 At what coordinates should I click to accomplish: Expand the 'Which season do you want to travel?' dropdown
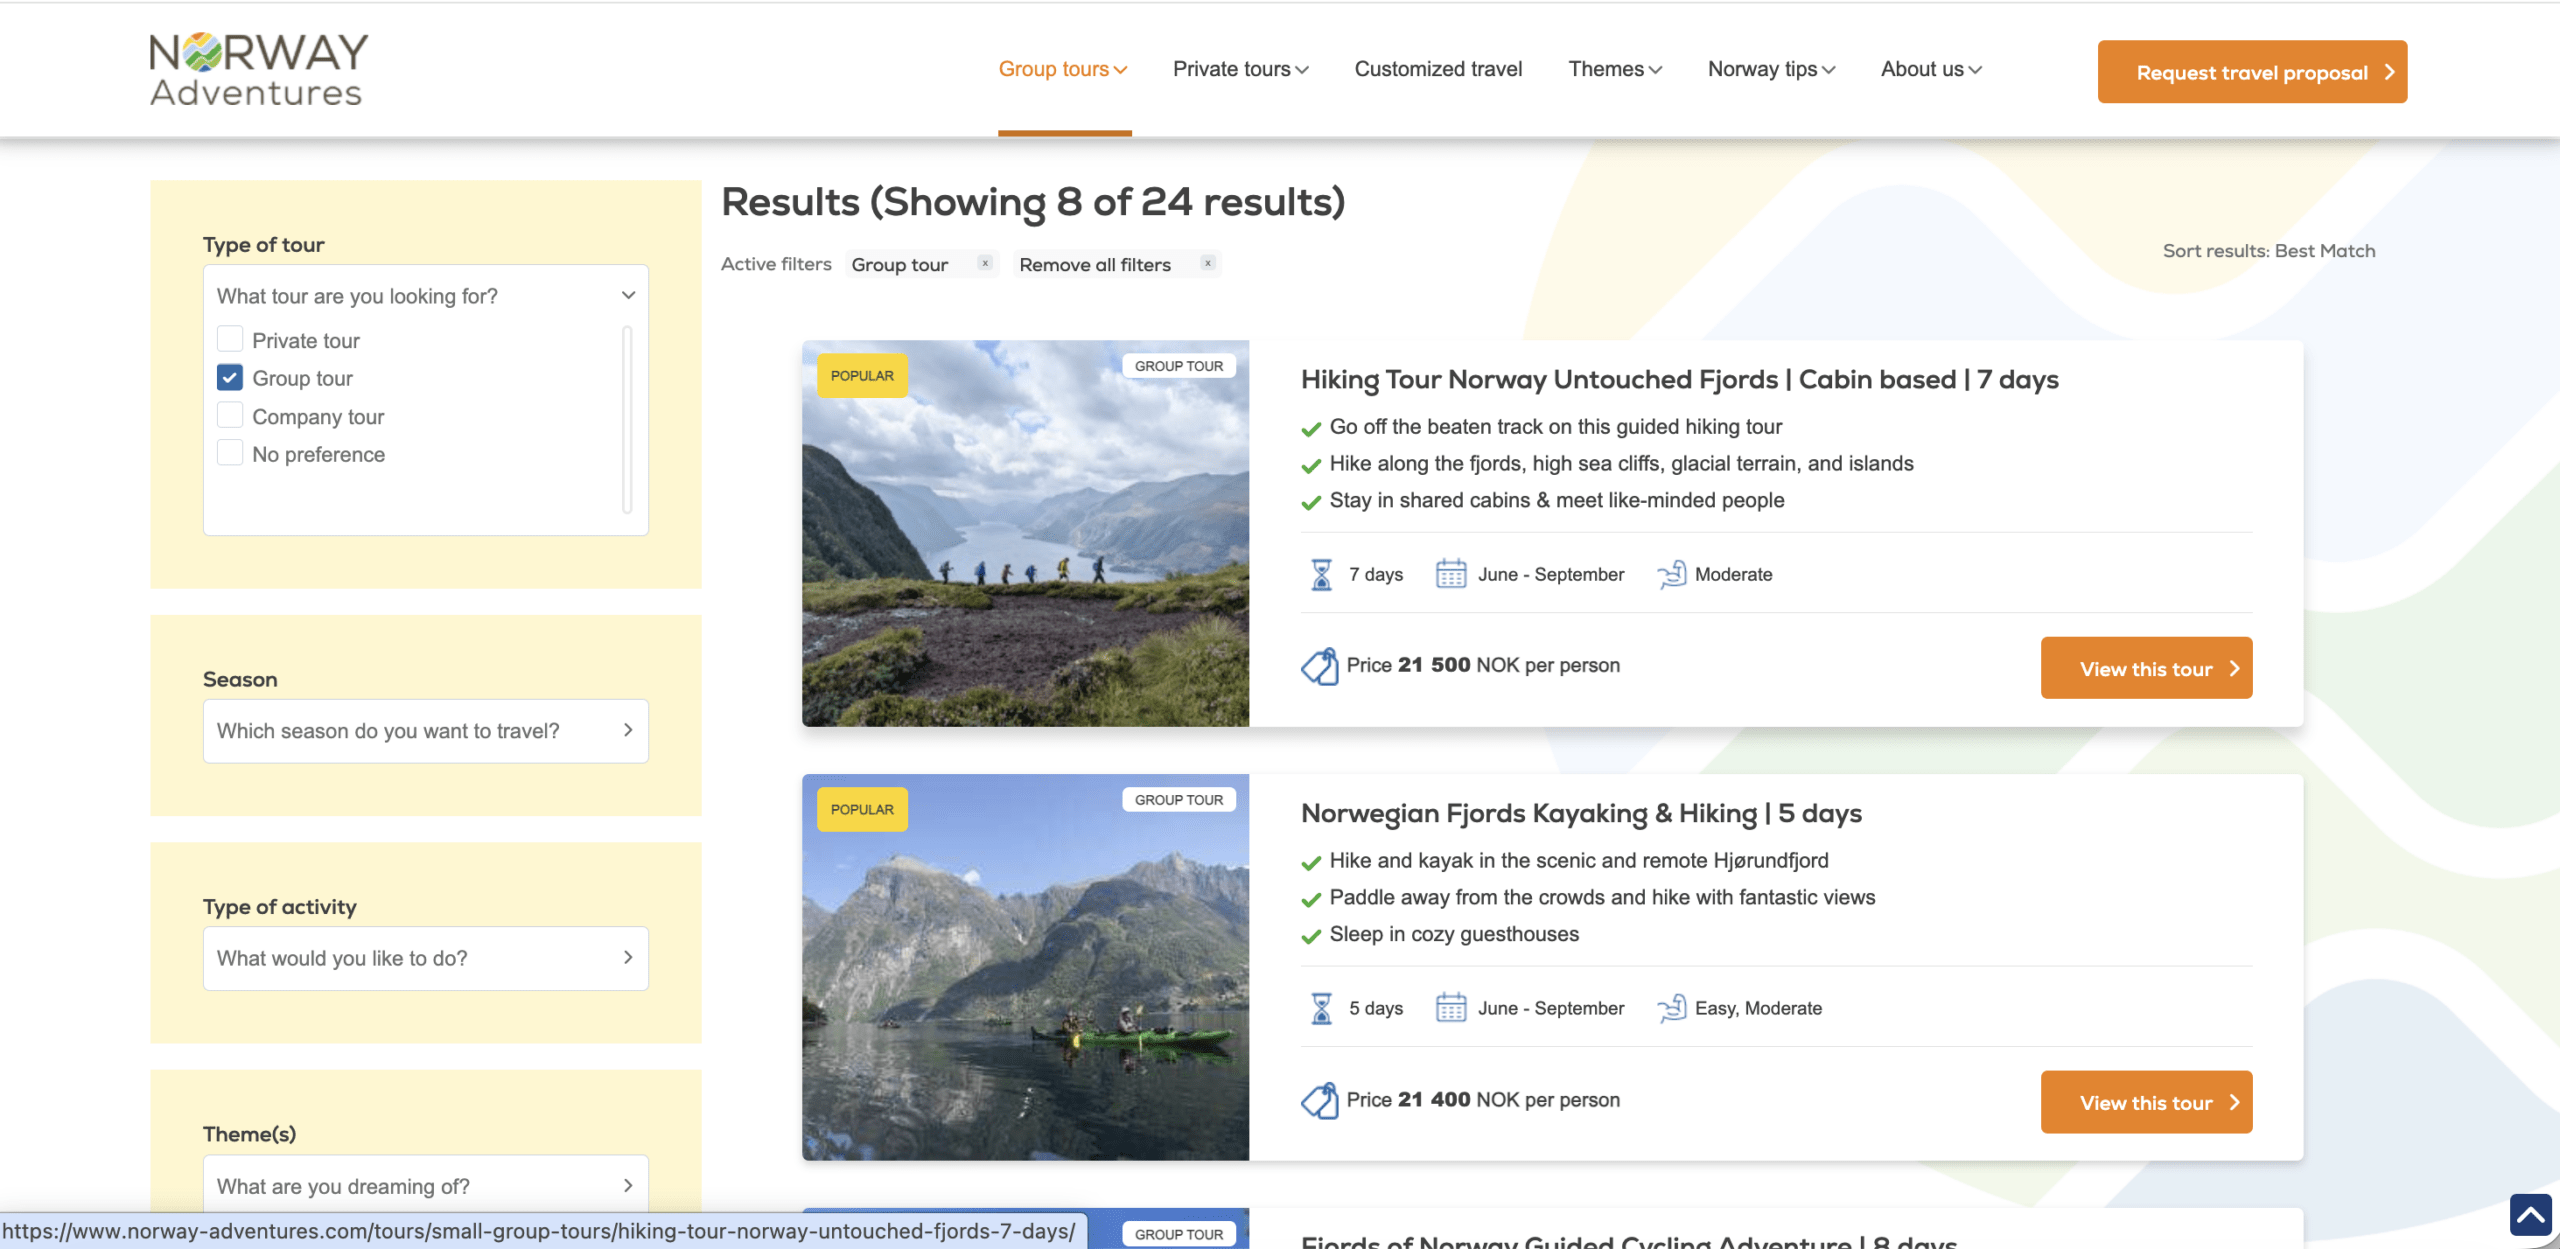point(426,731)
